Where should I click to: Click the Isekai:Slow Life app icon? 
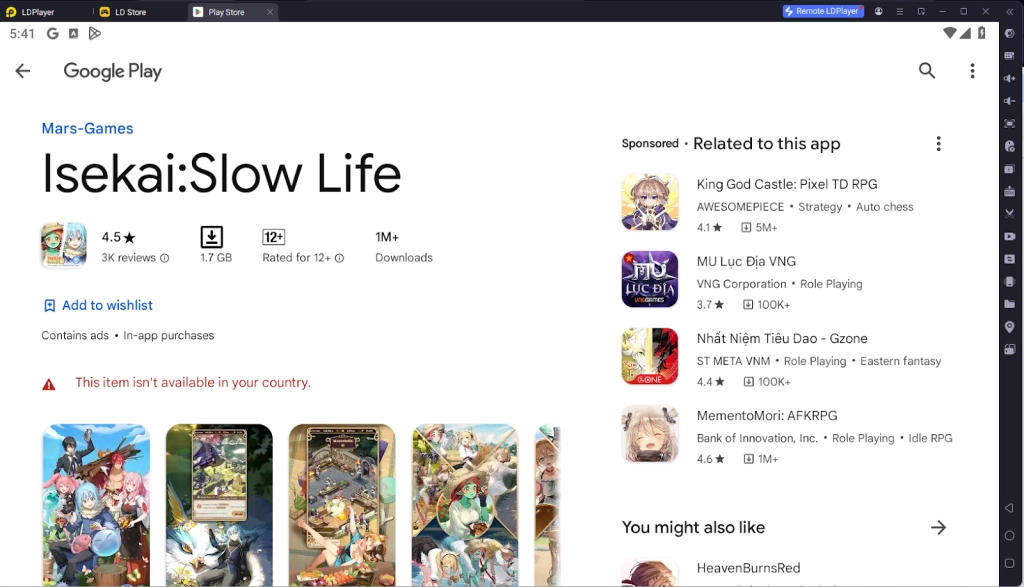pyautogui.click(x=63, y=245)
